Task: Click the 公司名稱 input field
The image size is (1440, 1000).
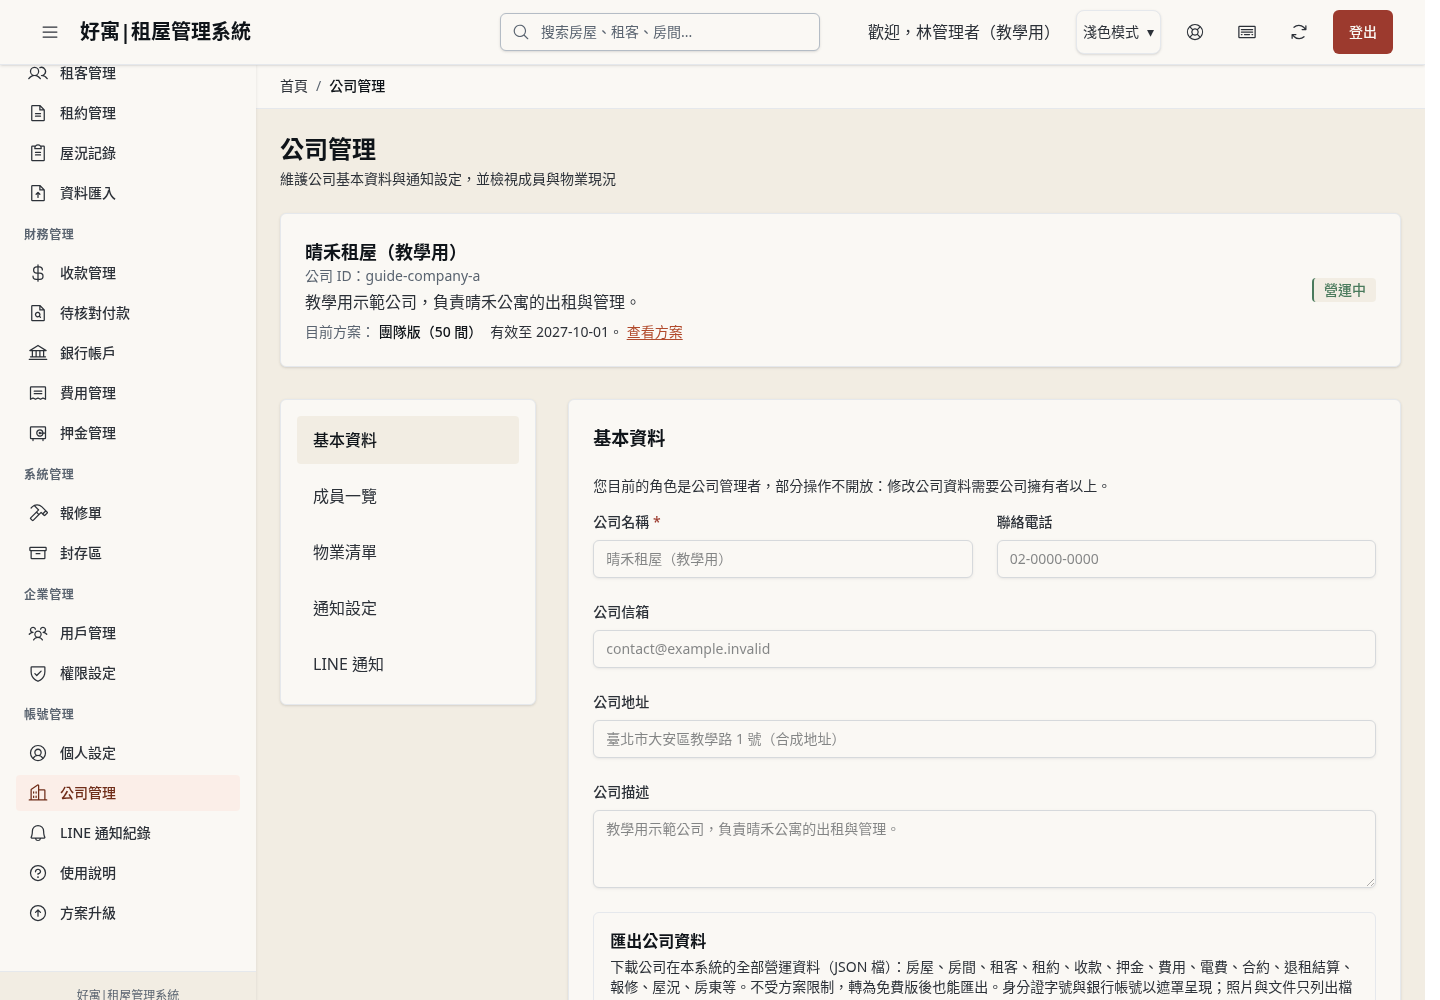Action: tap(783, 559)
